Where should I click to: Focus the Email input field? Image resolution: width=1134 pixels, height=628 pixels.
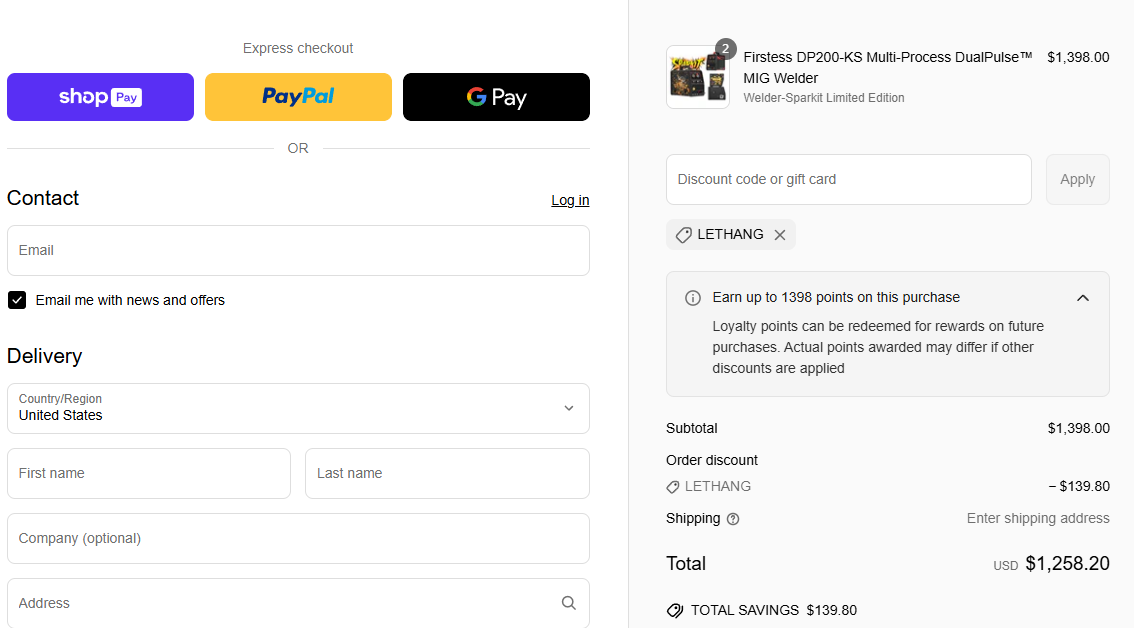coord(298,250)
